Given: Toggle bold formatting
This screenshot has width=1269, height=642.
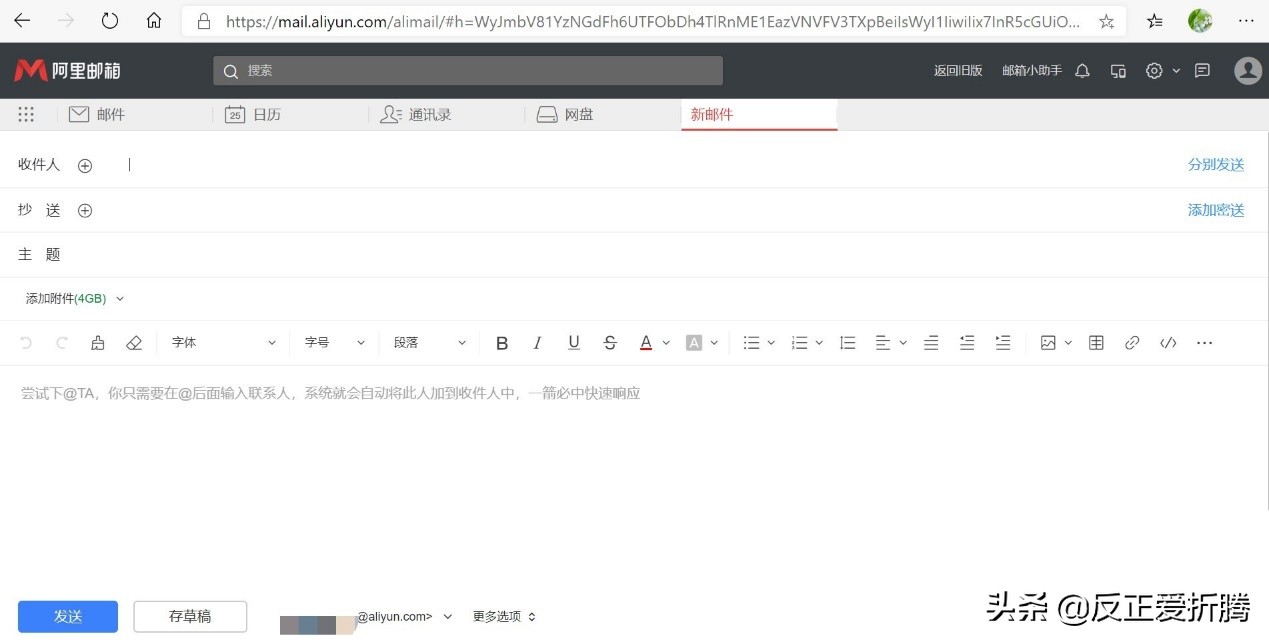Looking at the screenshot, I should 501,342.
